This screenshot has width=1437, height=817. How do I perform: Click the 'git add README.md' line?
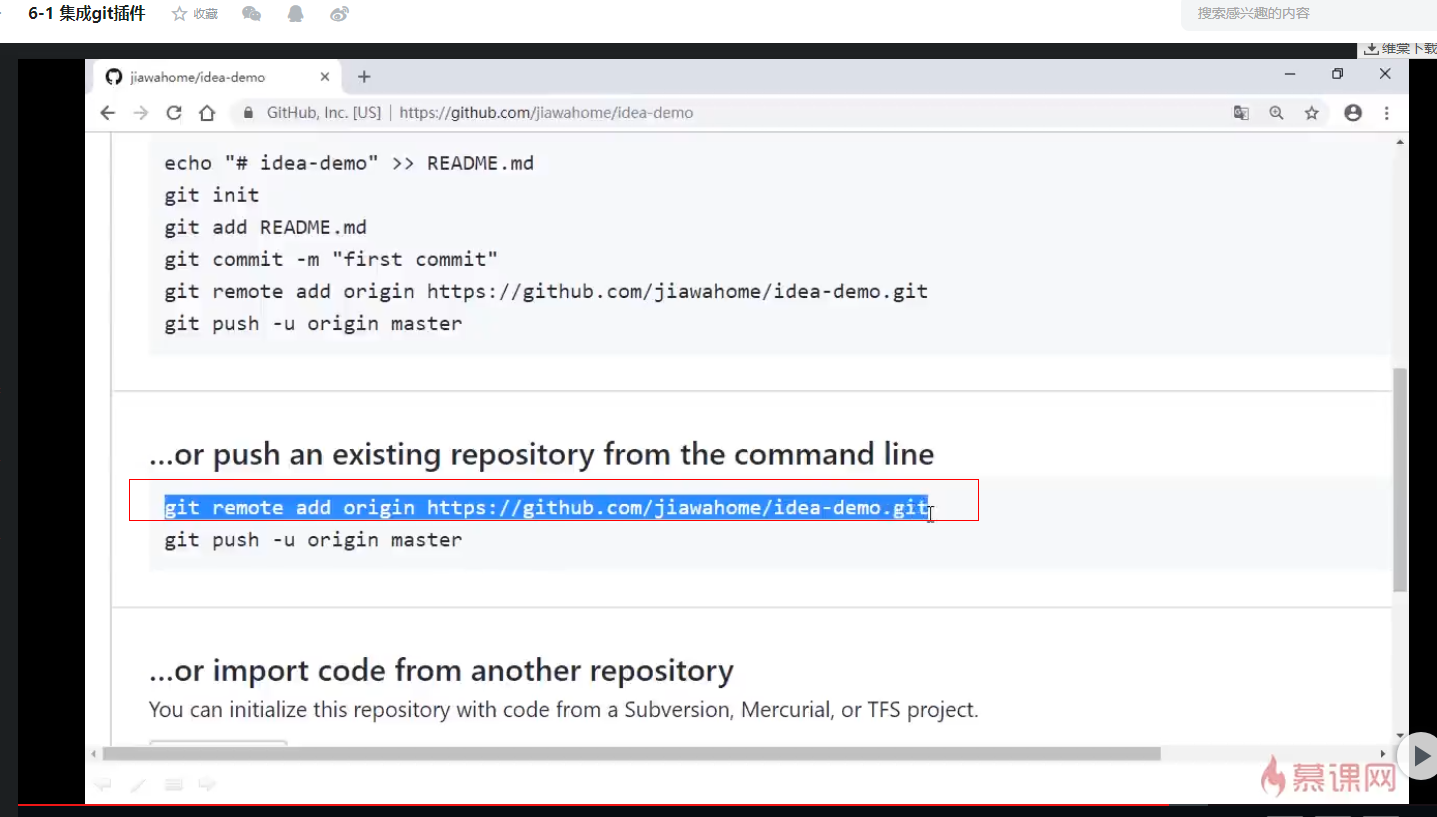pos(266,227)
